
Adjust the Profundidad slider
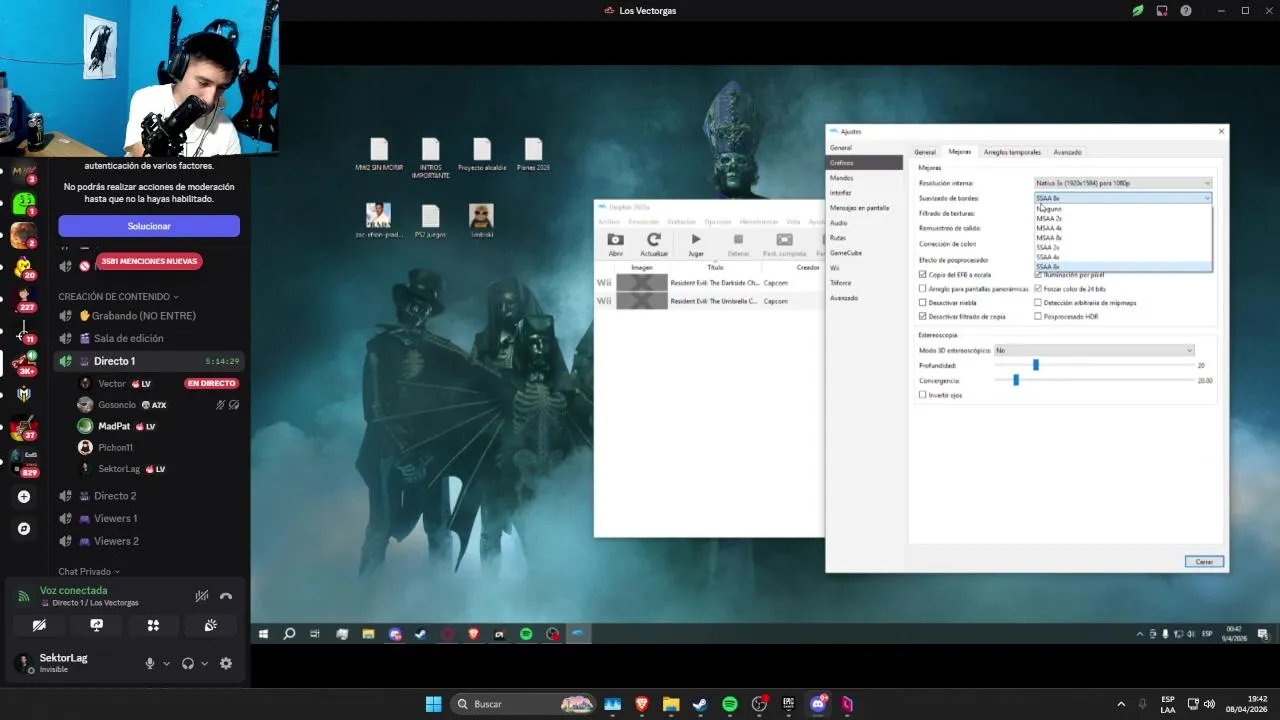coord(1036,365)
